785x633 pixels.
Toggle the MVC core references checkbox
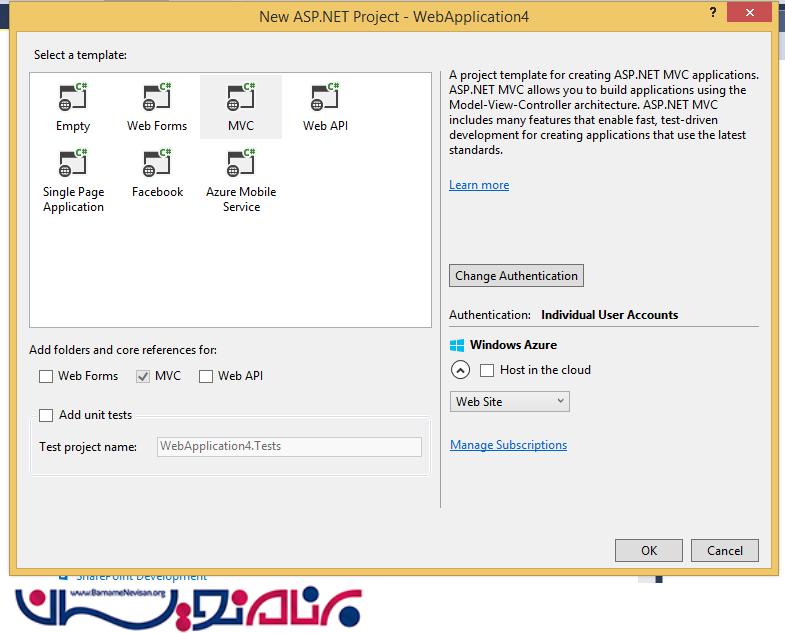tap(143, 376)
